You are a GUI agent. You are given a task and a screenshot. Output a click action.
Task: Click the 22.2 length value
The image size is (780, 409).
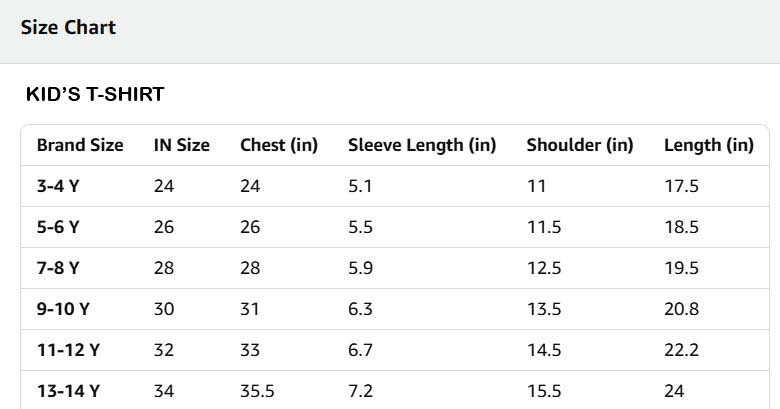(x=682, y=350)
